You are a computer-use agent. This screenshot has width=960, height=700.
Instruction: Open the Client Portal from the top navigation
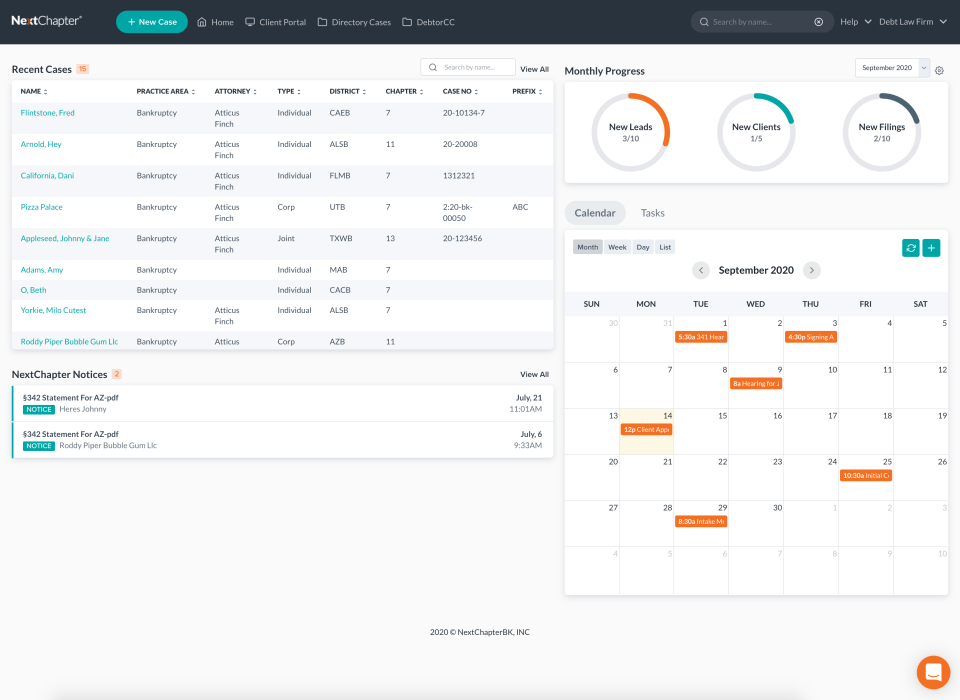275,21
